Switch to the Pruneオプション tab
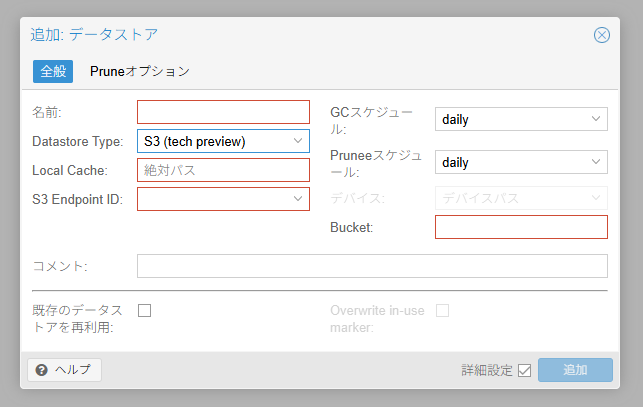Screen dimensions: 643x407 click(x=140, y=71)
